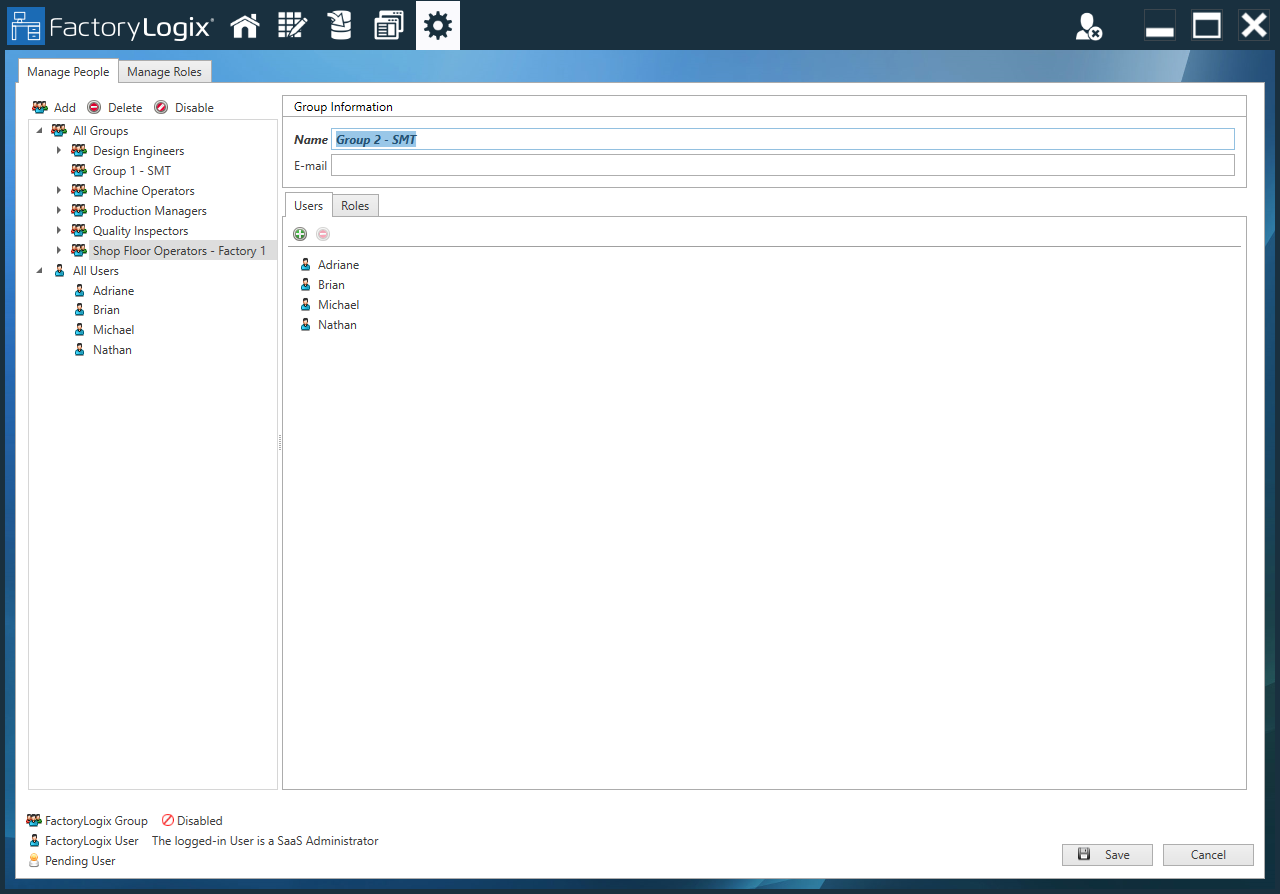Open the grid-with-pencil module icon

tap(292, 26)
